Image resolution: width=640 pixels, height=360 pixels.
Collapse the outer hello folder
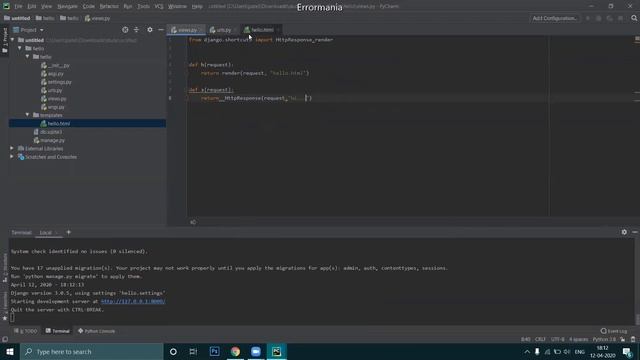click(x=20, y=48)
